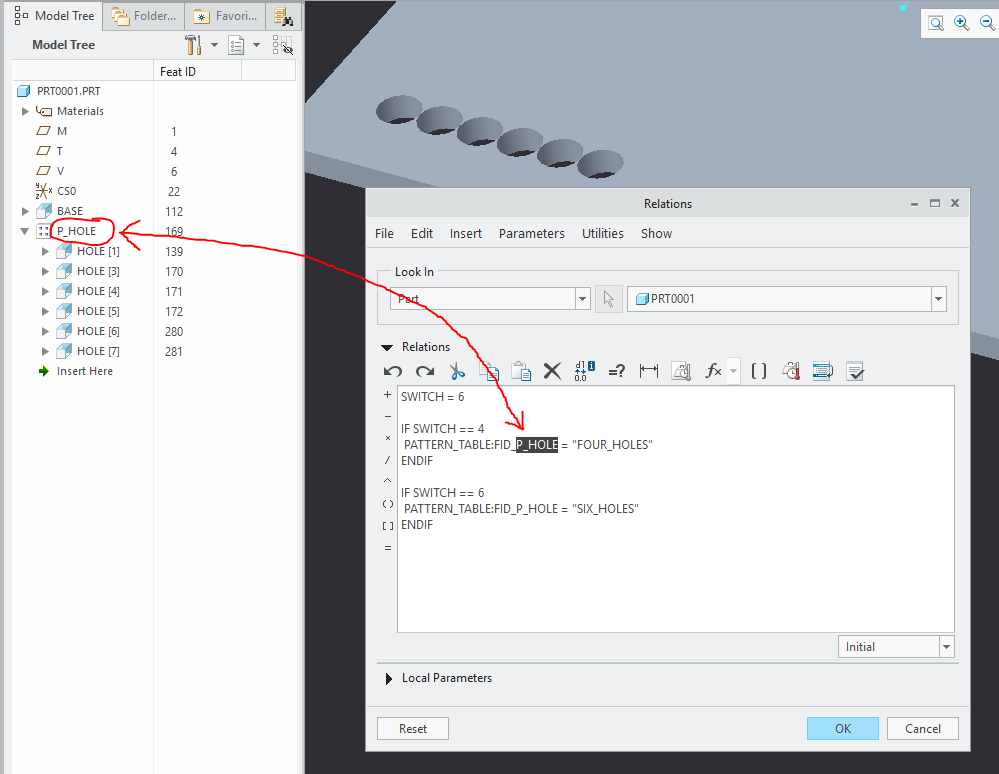Expand the HOLE [1] tree node
Viewport: 999px width, 774px height.
(x=44, y=251)
